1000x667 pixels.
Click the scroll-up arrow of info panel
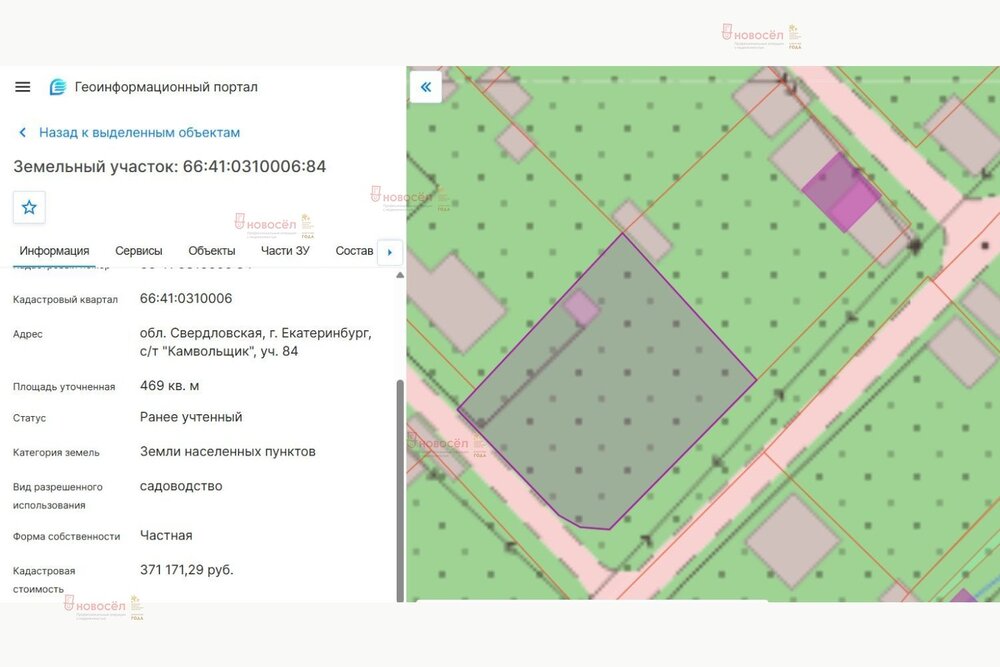(x=400, y=275)
